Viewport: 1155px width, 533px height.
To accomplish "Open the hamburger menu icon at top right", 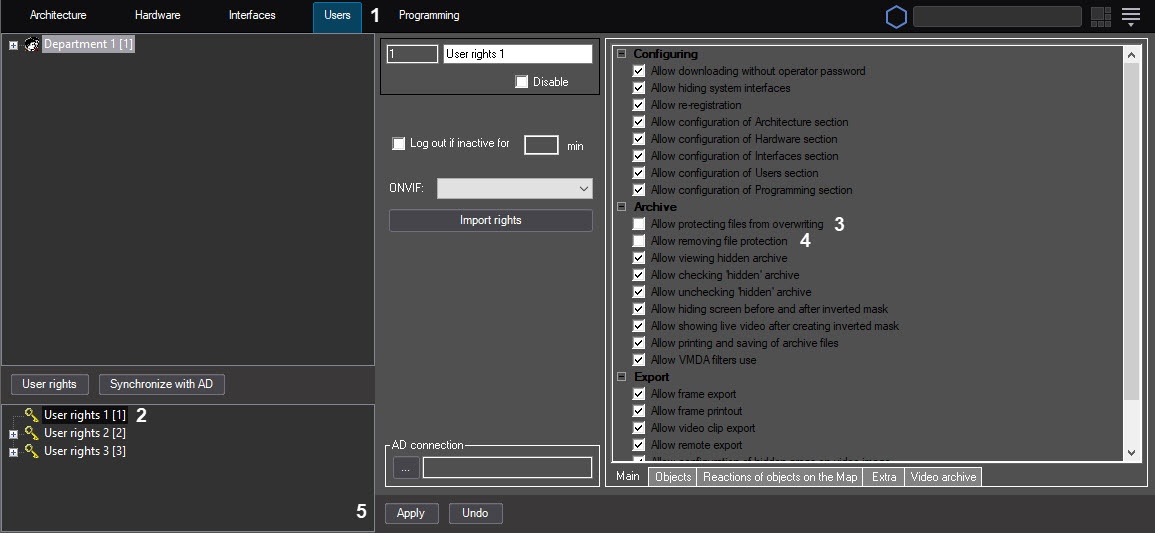I will coord(1131,17).
